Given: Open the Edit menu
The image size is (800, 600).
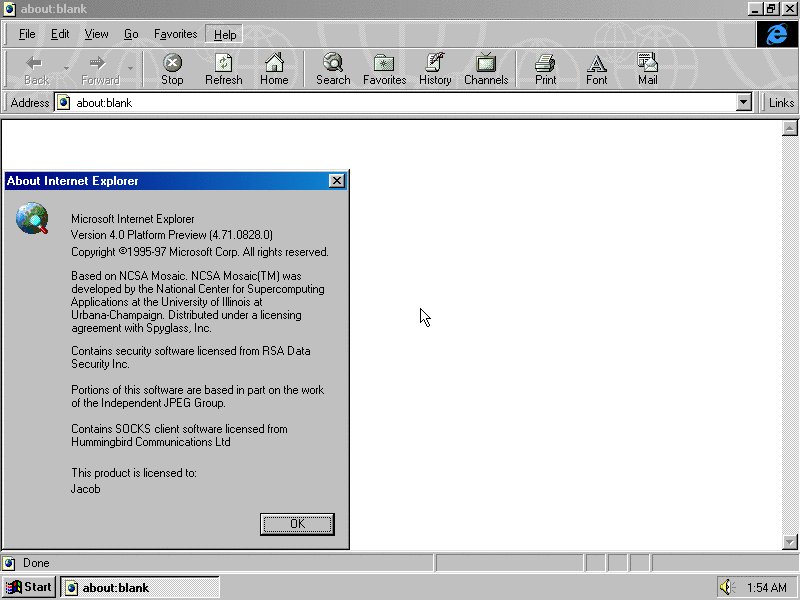Looking at the screenshot, I should point(60,34).
